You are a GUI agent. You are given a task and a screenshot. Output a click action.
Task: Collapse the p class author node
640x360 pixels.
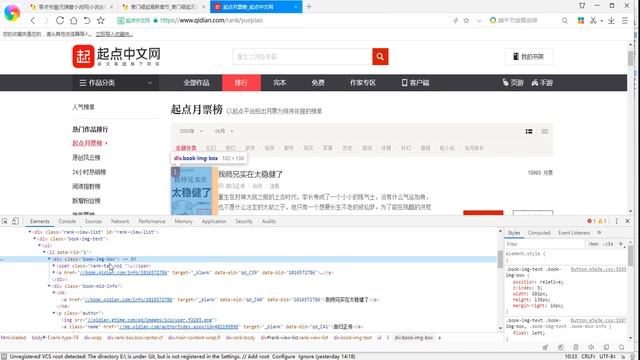click(x=54, y=313)
